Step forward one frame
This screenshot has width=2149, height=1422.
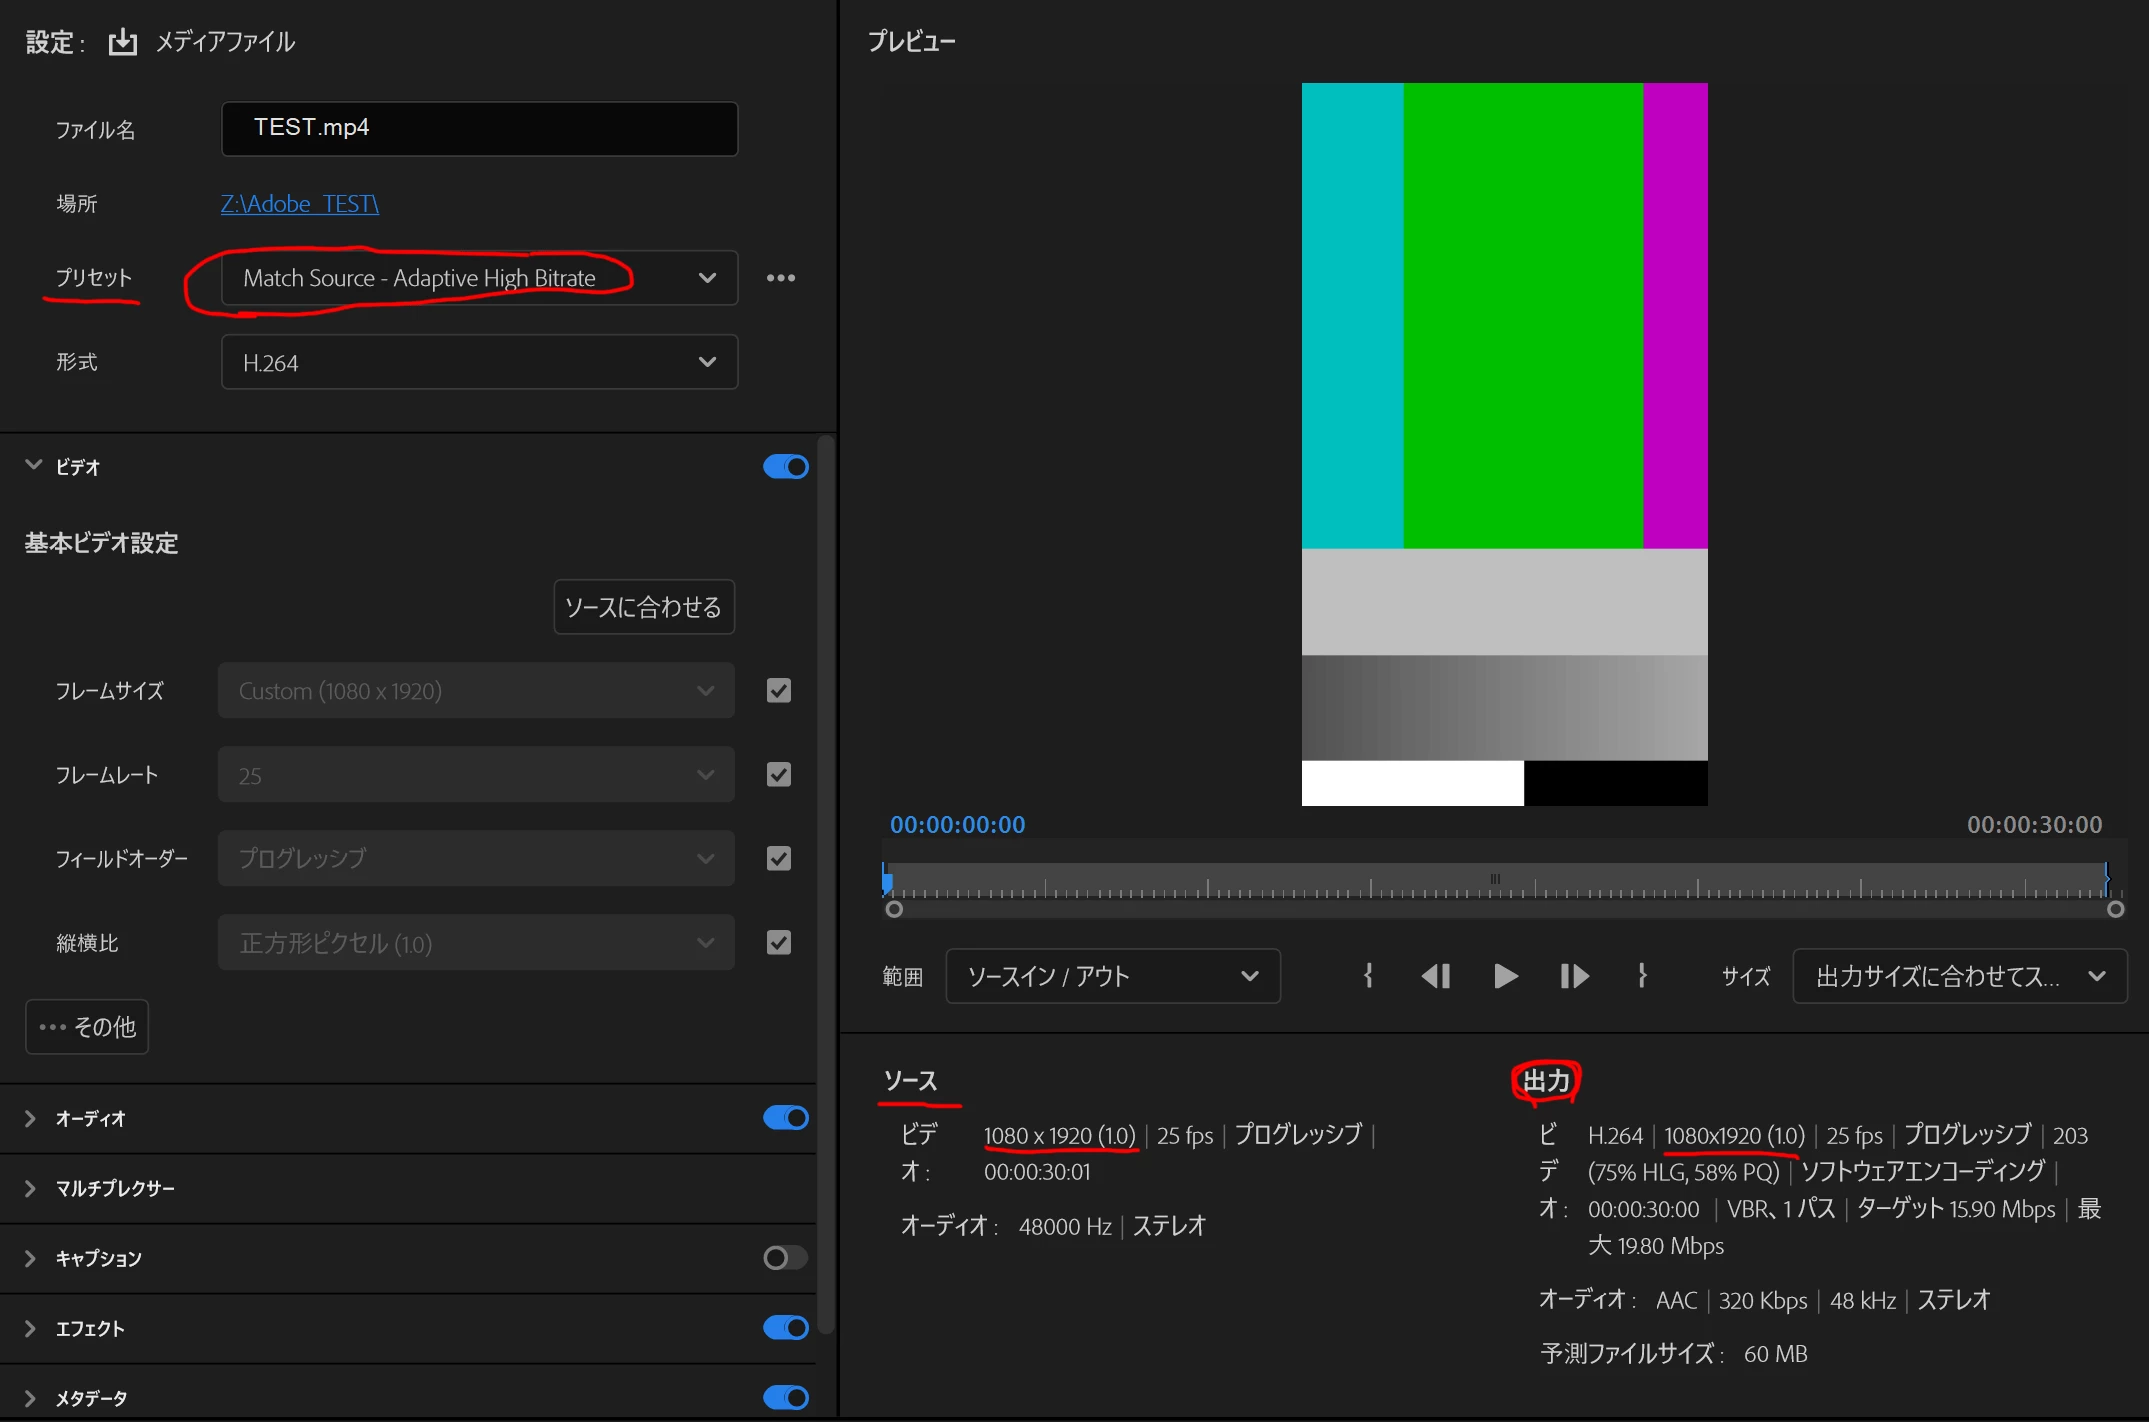[1574, 976]
